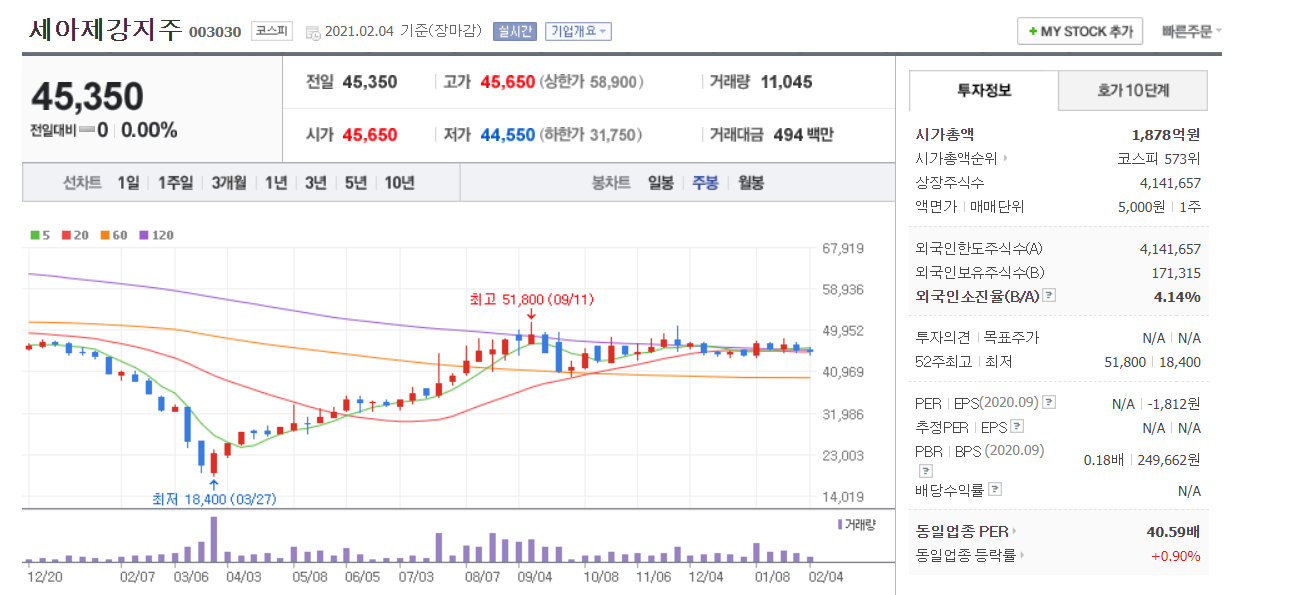
Task: Click the 상장주식수 value 4,141,657
Action: pos(1170,183)
